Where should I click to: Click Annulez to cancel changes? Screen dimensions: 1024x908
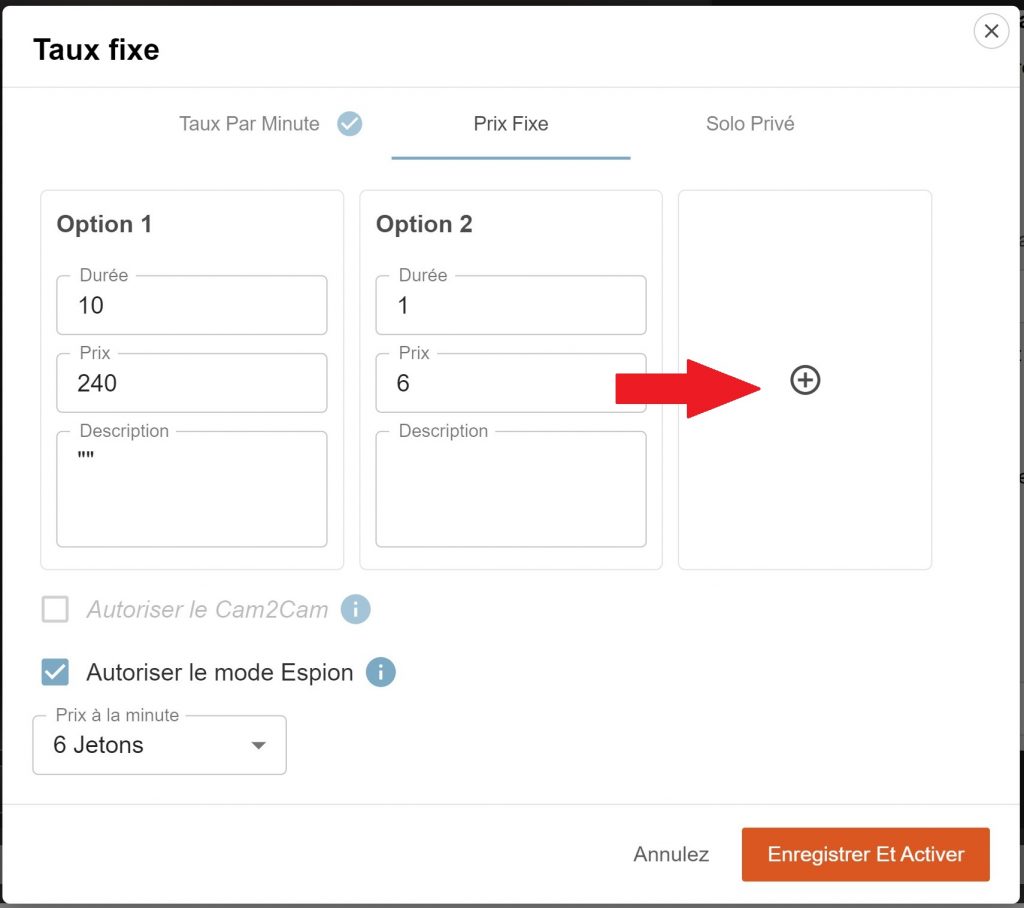click(671, 854)
